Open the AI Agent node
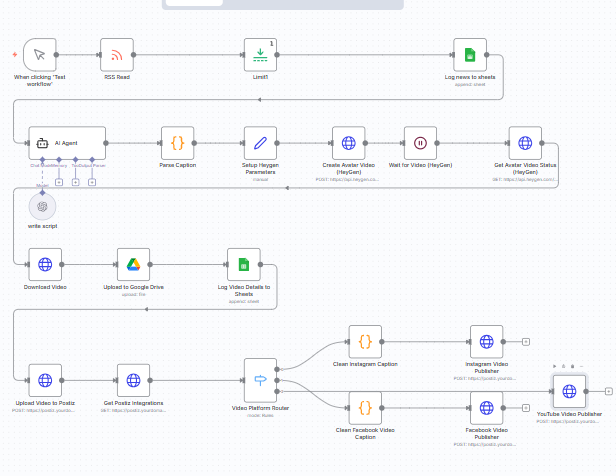616x476 pixels. (x=67, y=143)
